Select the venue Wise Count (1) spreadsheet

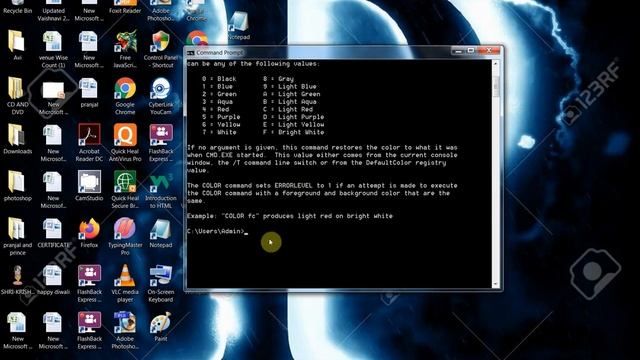coord(53,50)
